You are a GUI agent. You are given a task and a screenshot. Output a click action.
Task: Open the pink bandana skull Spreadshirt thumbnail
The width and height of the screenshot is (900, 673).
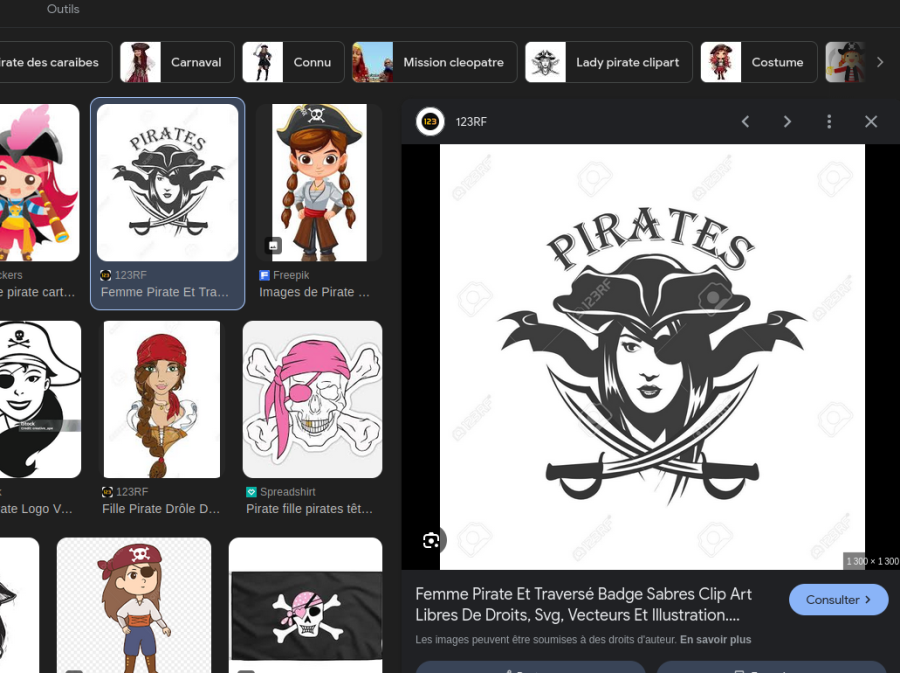(312, 399)
